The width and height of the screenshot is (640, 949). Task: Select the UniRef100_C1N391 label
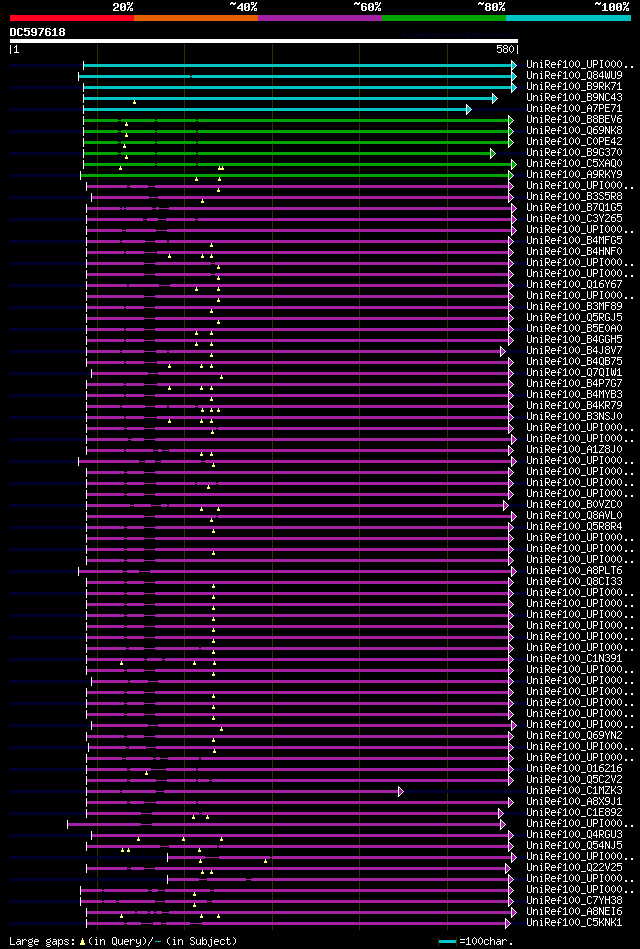pyautogui.click(x=574, y=658)
